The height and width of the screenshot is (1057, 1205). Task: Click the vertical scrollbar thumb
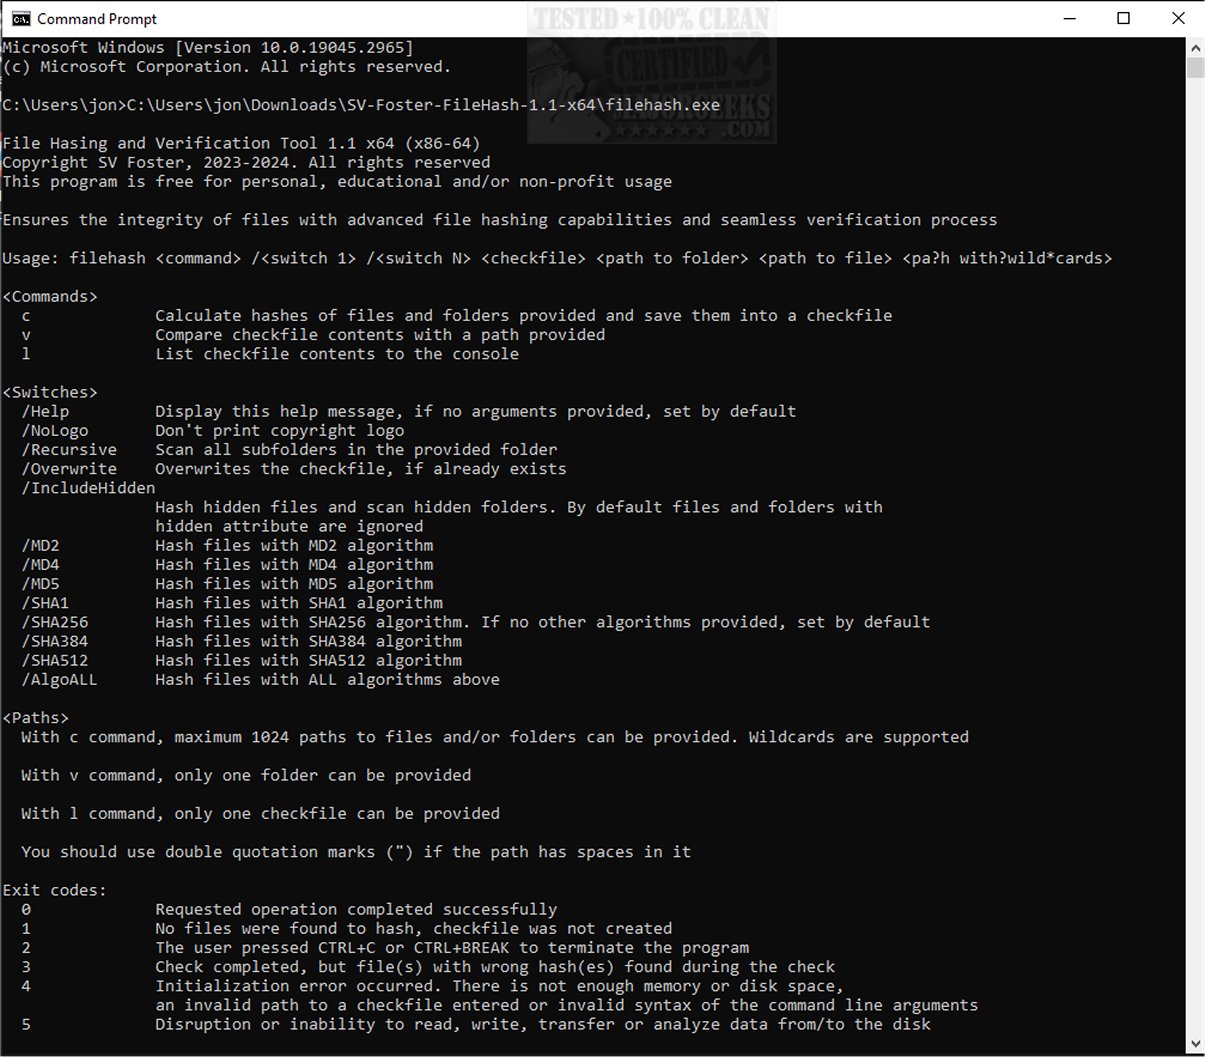tap(1195, 68)
